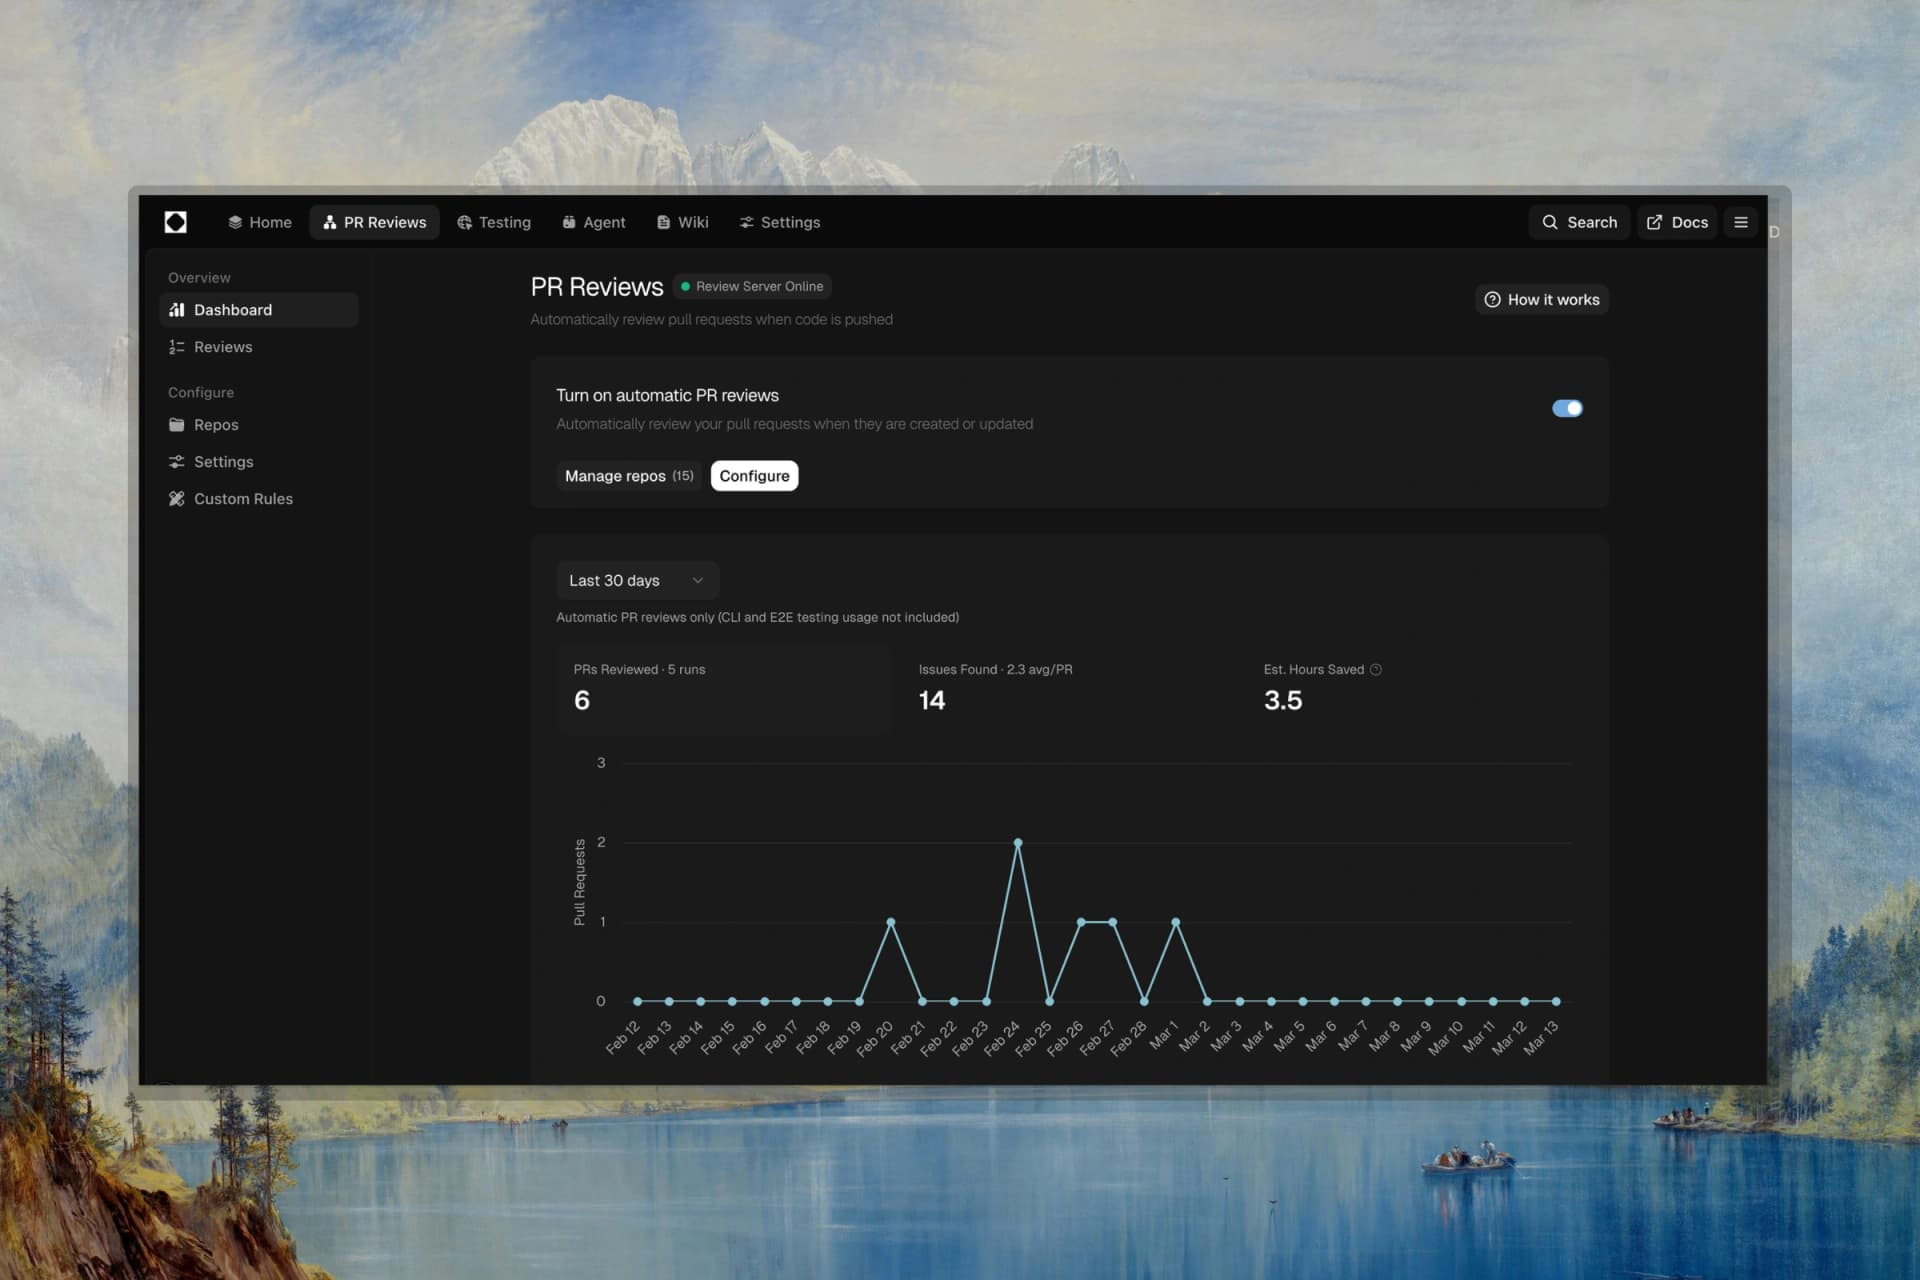Click the Feb 24 peak data point
1920x1280 pixels.
click(x=1018, y=843)
